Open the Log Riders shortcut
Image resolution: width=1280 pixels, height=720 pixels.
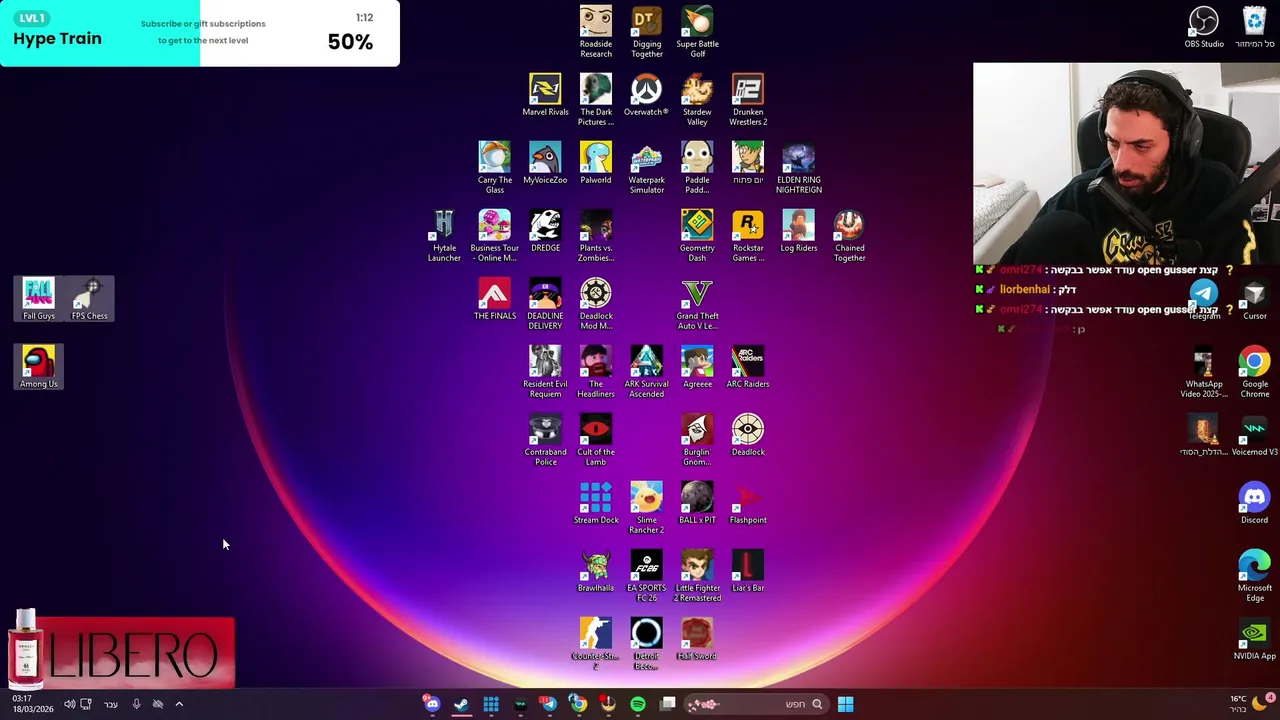799,231
